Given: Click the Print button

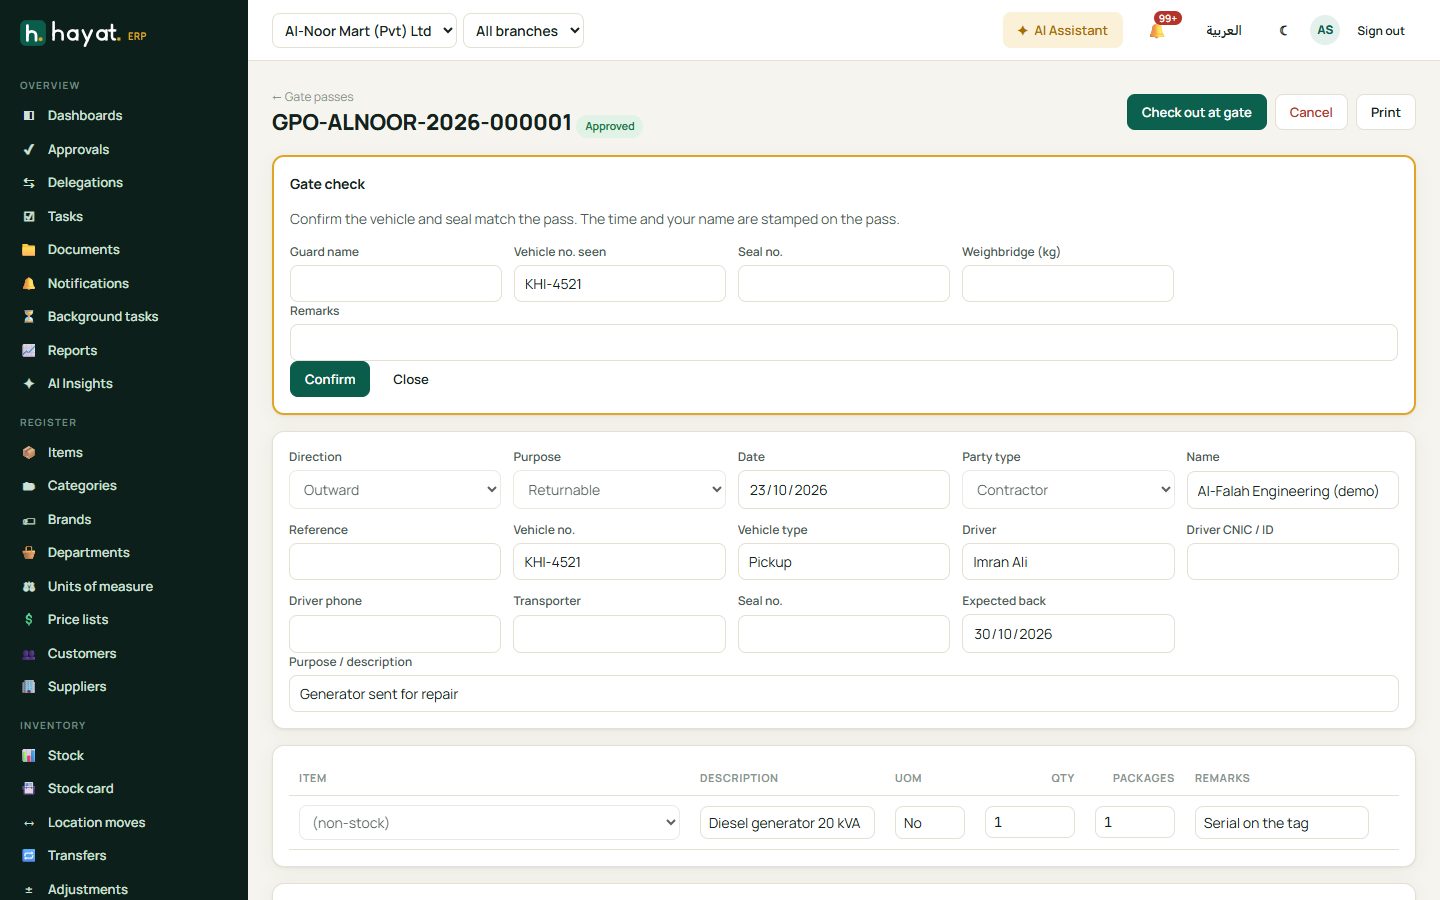Looking at the screenshot, I should pyautogui.click(x=1386, y=112).
